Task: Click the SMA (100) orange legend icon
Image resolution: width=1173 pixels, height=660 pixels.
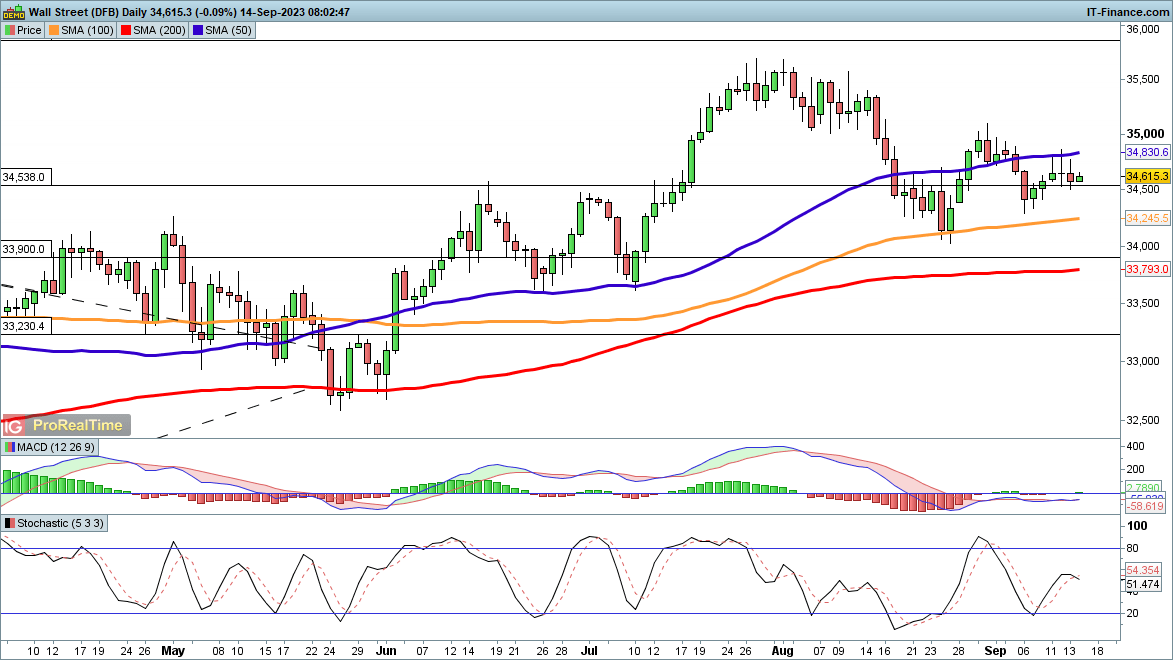Action: 53,30
